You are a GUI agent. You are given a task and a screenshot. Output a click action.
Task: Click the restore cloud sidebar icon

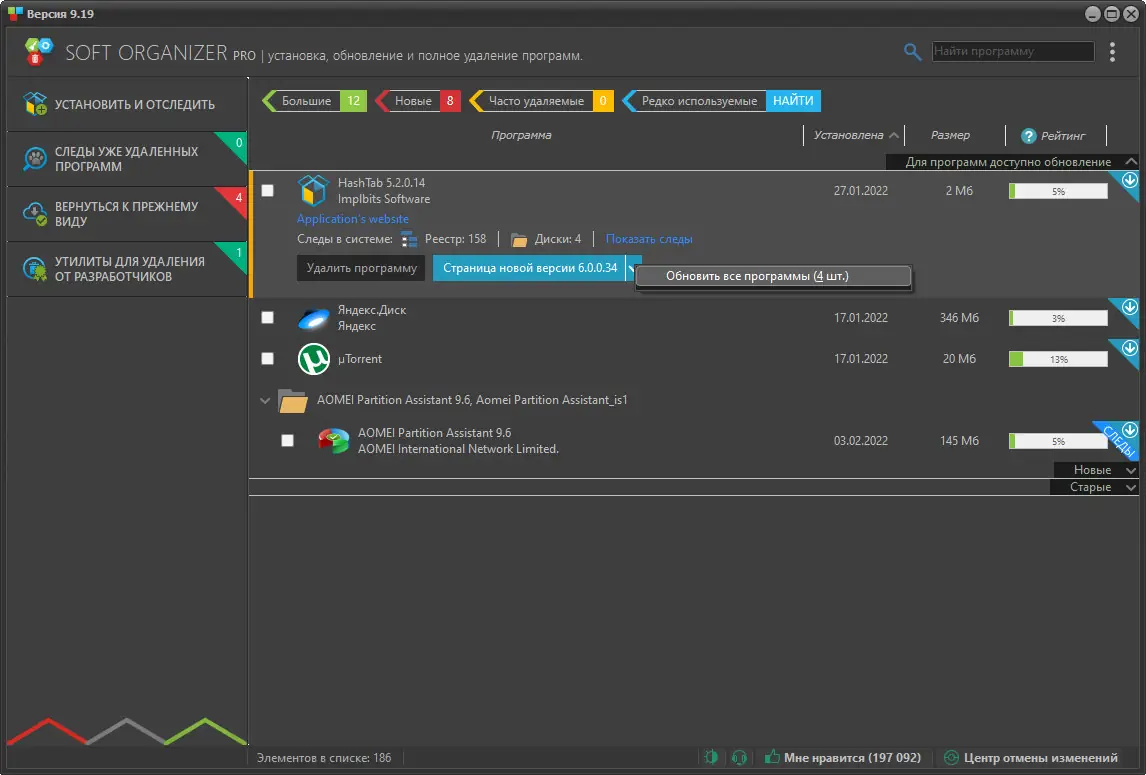pos(35,213)
